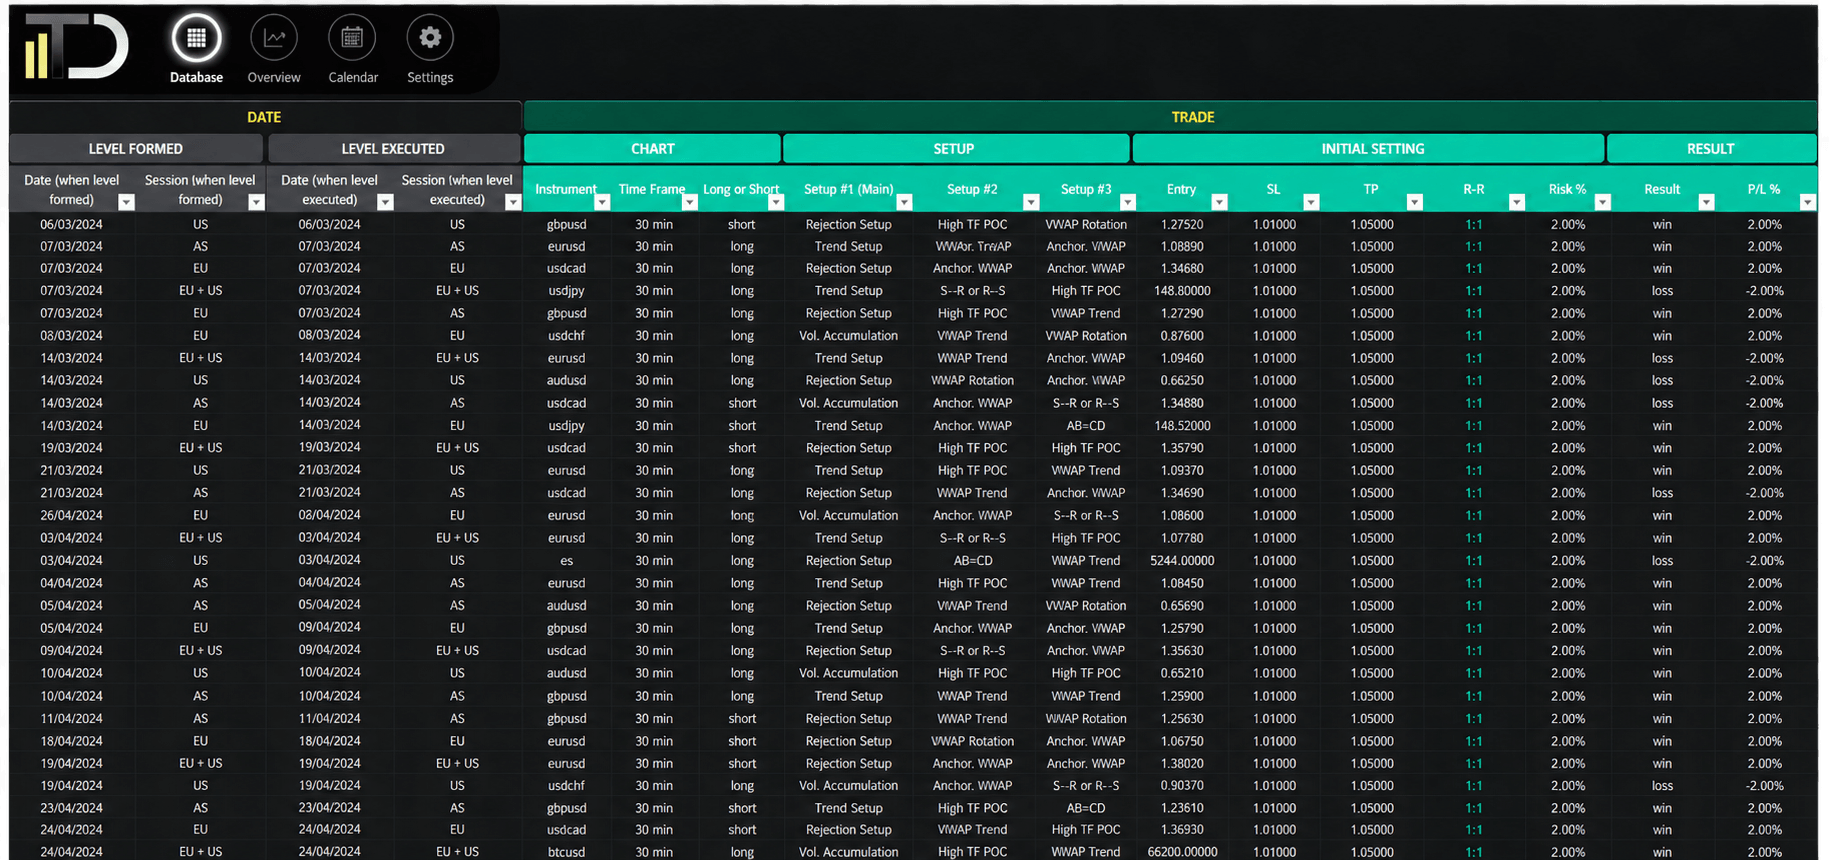Open the Database view icon

coord(196,39)
